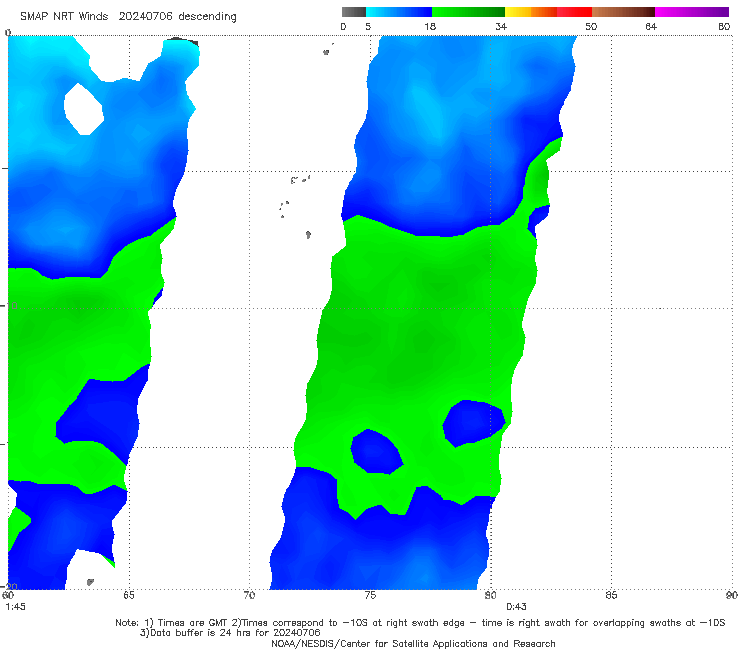This screenshot has height=650, width=740.
Task: Click the 'NOAA/NESDIS/Center for Satellite Applications and Research' credit
Action: tap(413, 643)
